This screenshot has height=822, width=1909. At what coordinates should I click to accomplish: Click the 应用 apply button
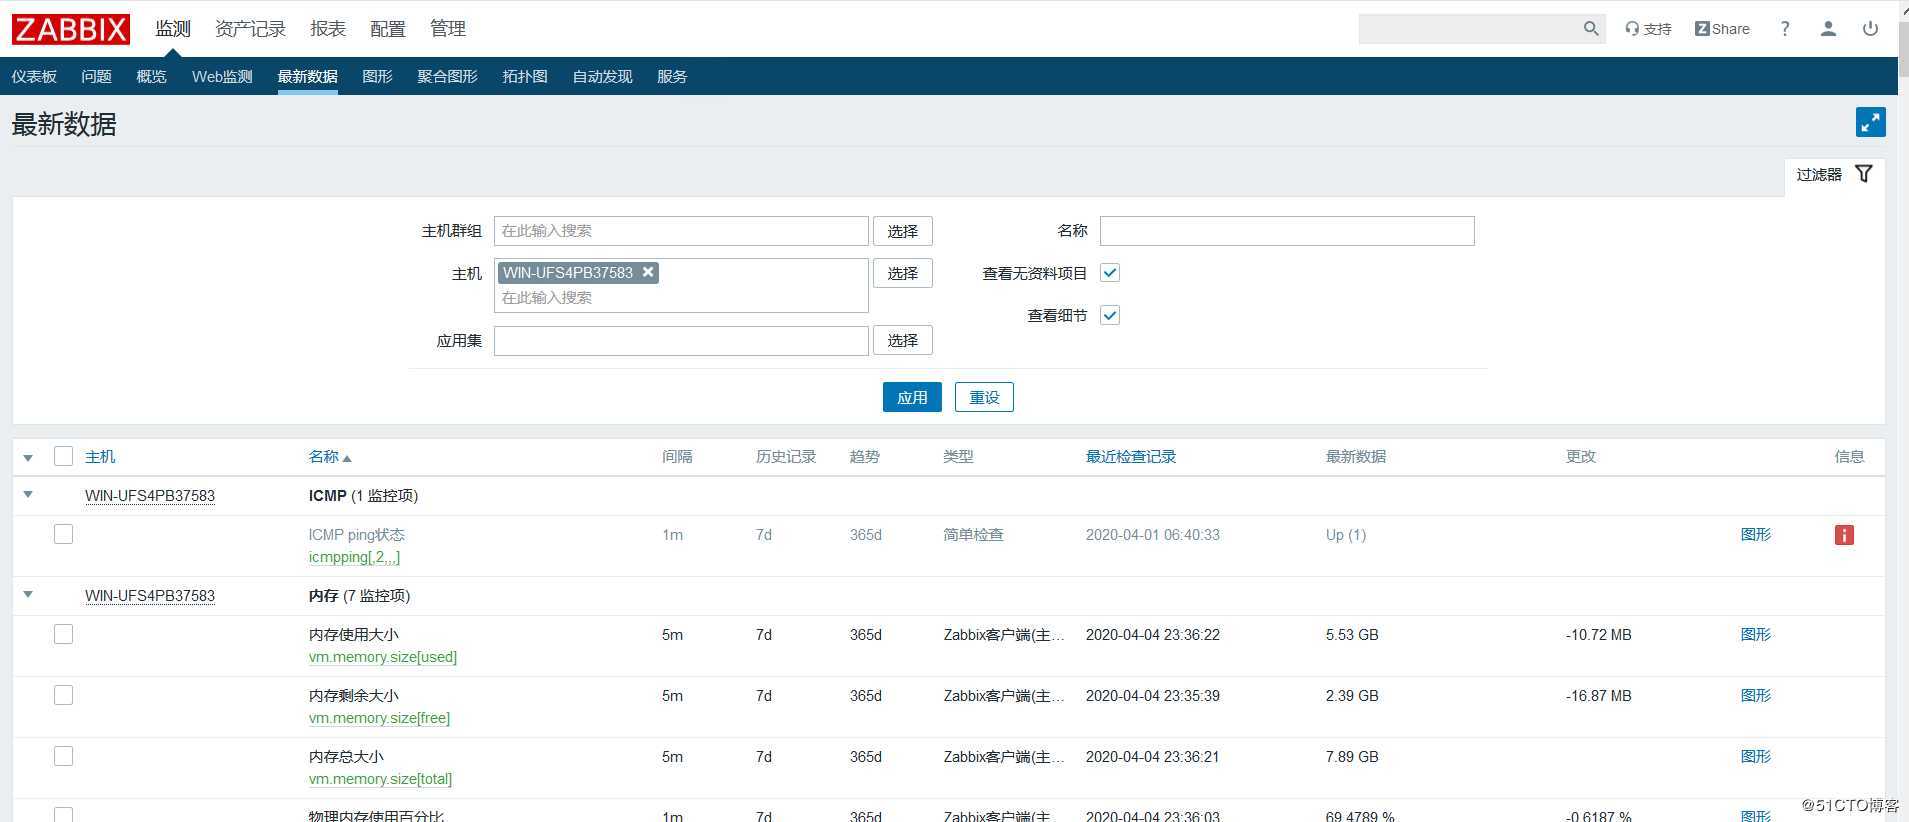coord(912,397)
